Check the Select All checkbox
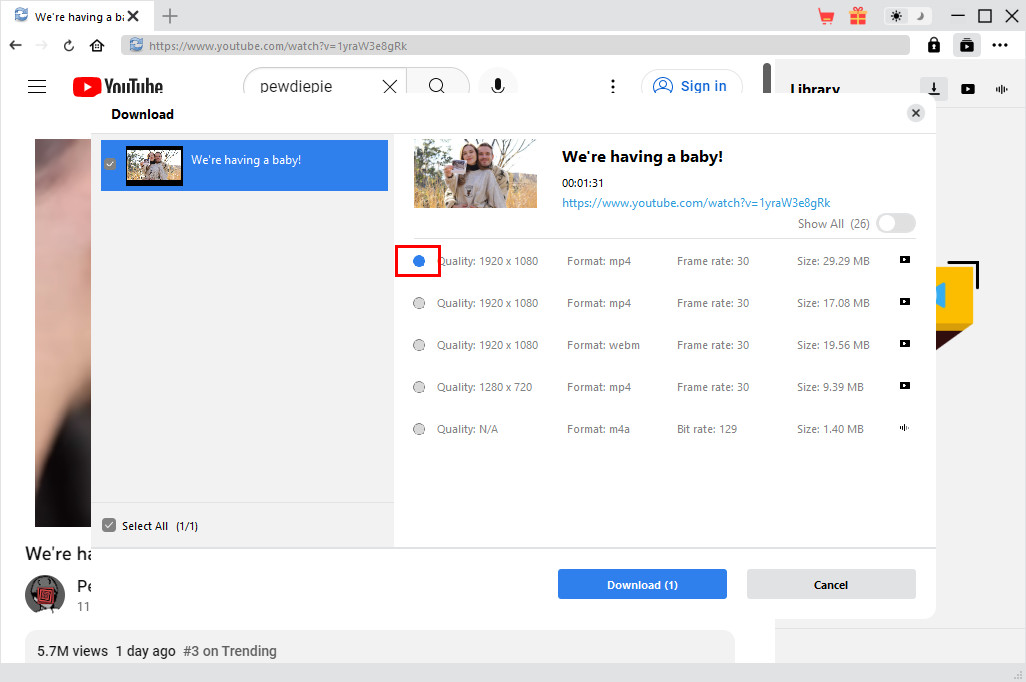Screen dimensions: 1026x682 [x=110, y=526]
